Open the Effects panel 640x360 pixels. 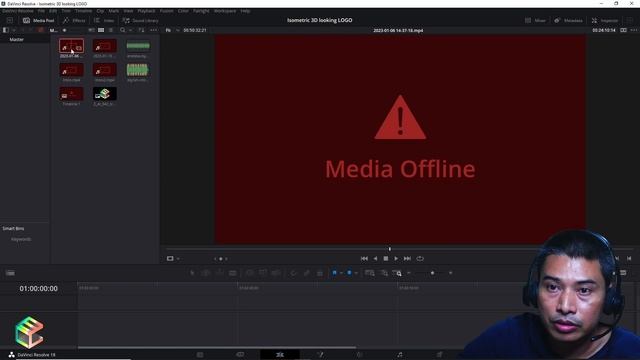point(74,20)
